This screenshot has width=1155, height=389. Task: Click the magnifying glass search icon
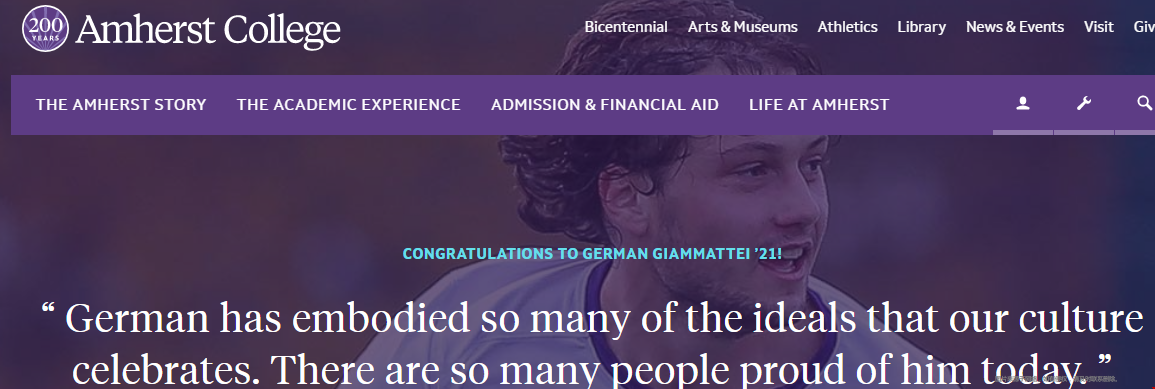(1142, 104)
